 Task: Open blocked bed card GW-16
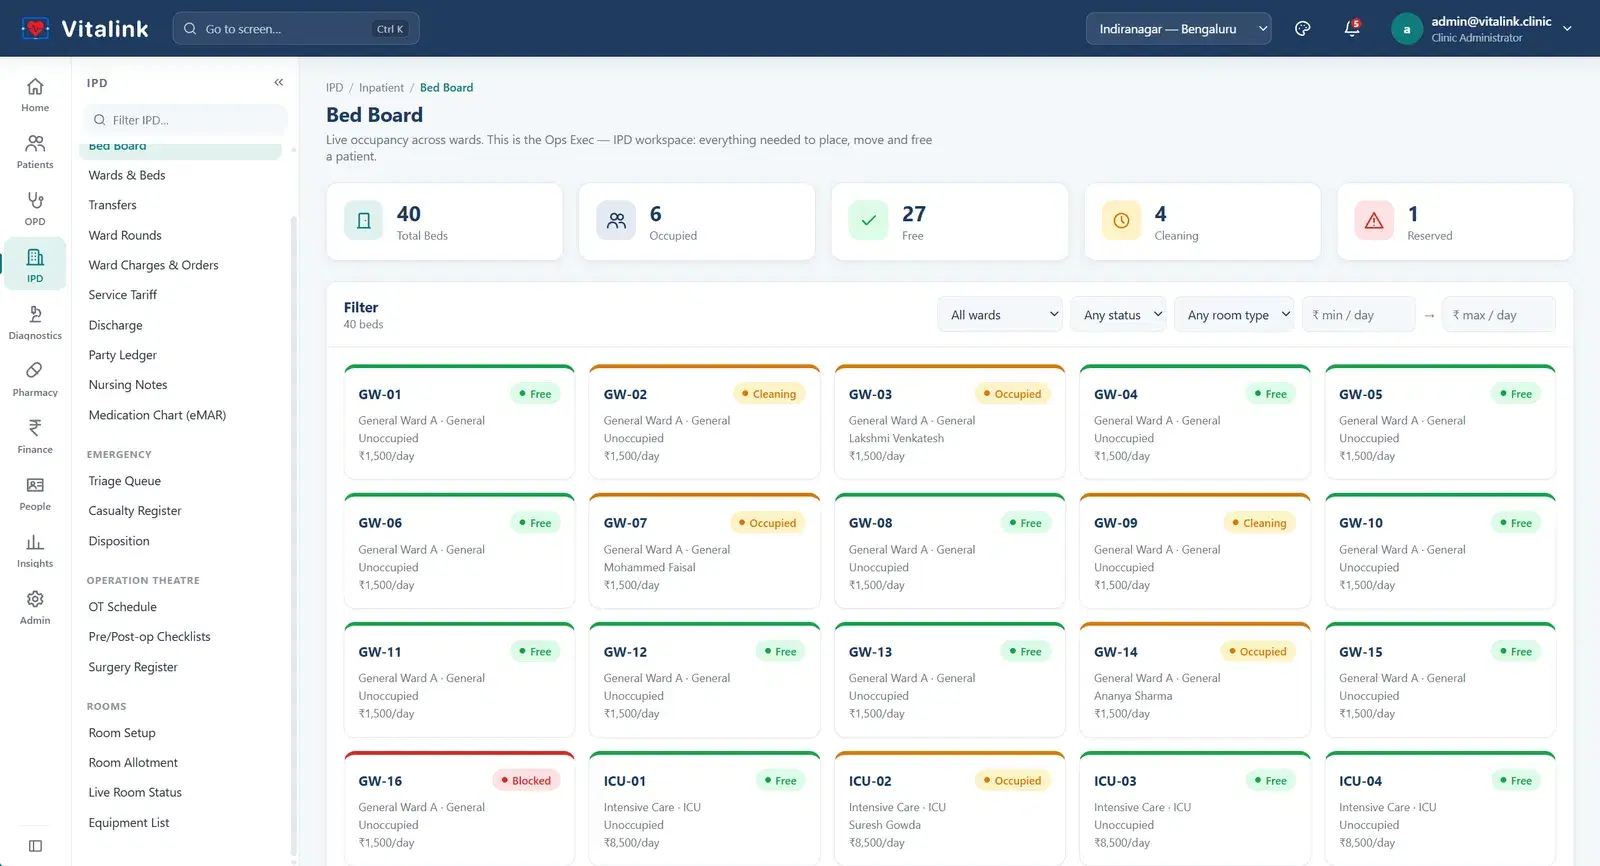459,809
